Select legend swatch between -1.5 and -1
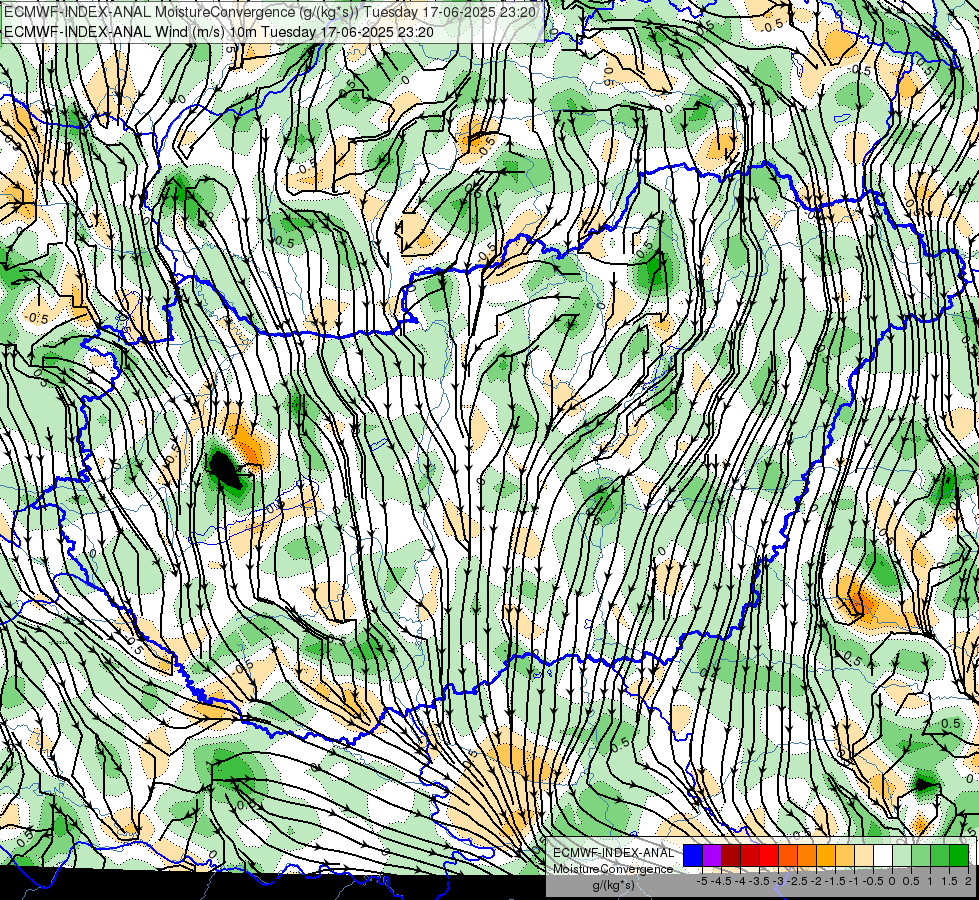 [x=845, y=856]
